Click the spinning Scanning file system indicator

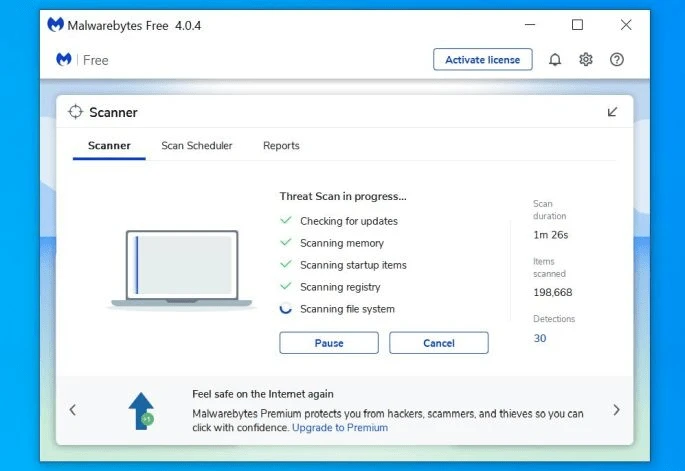286,308
